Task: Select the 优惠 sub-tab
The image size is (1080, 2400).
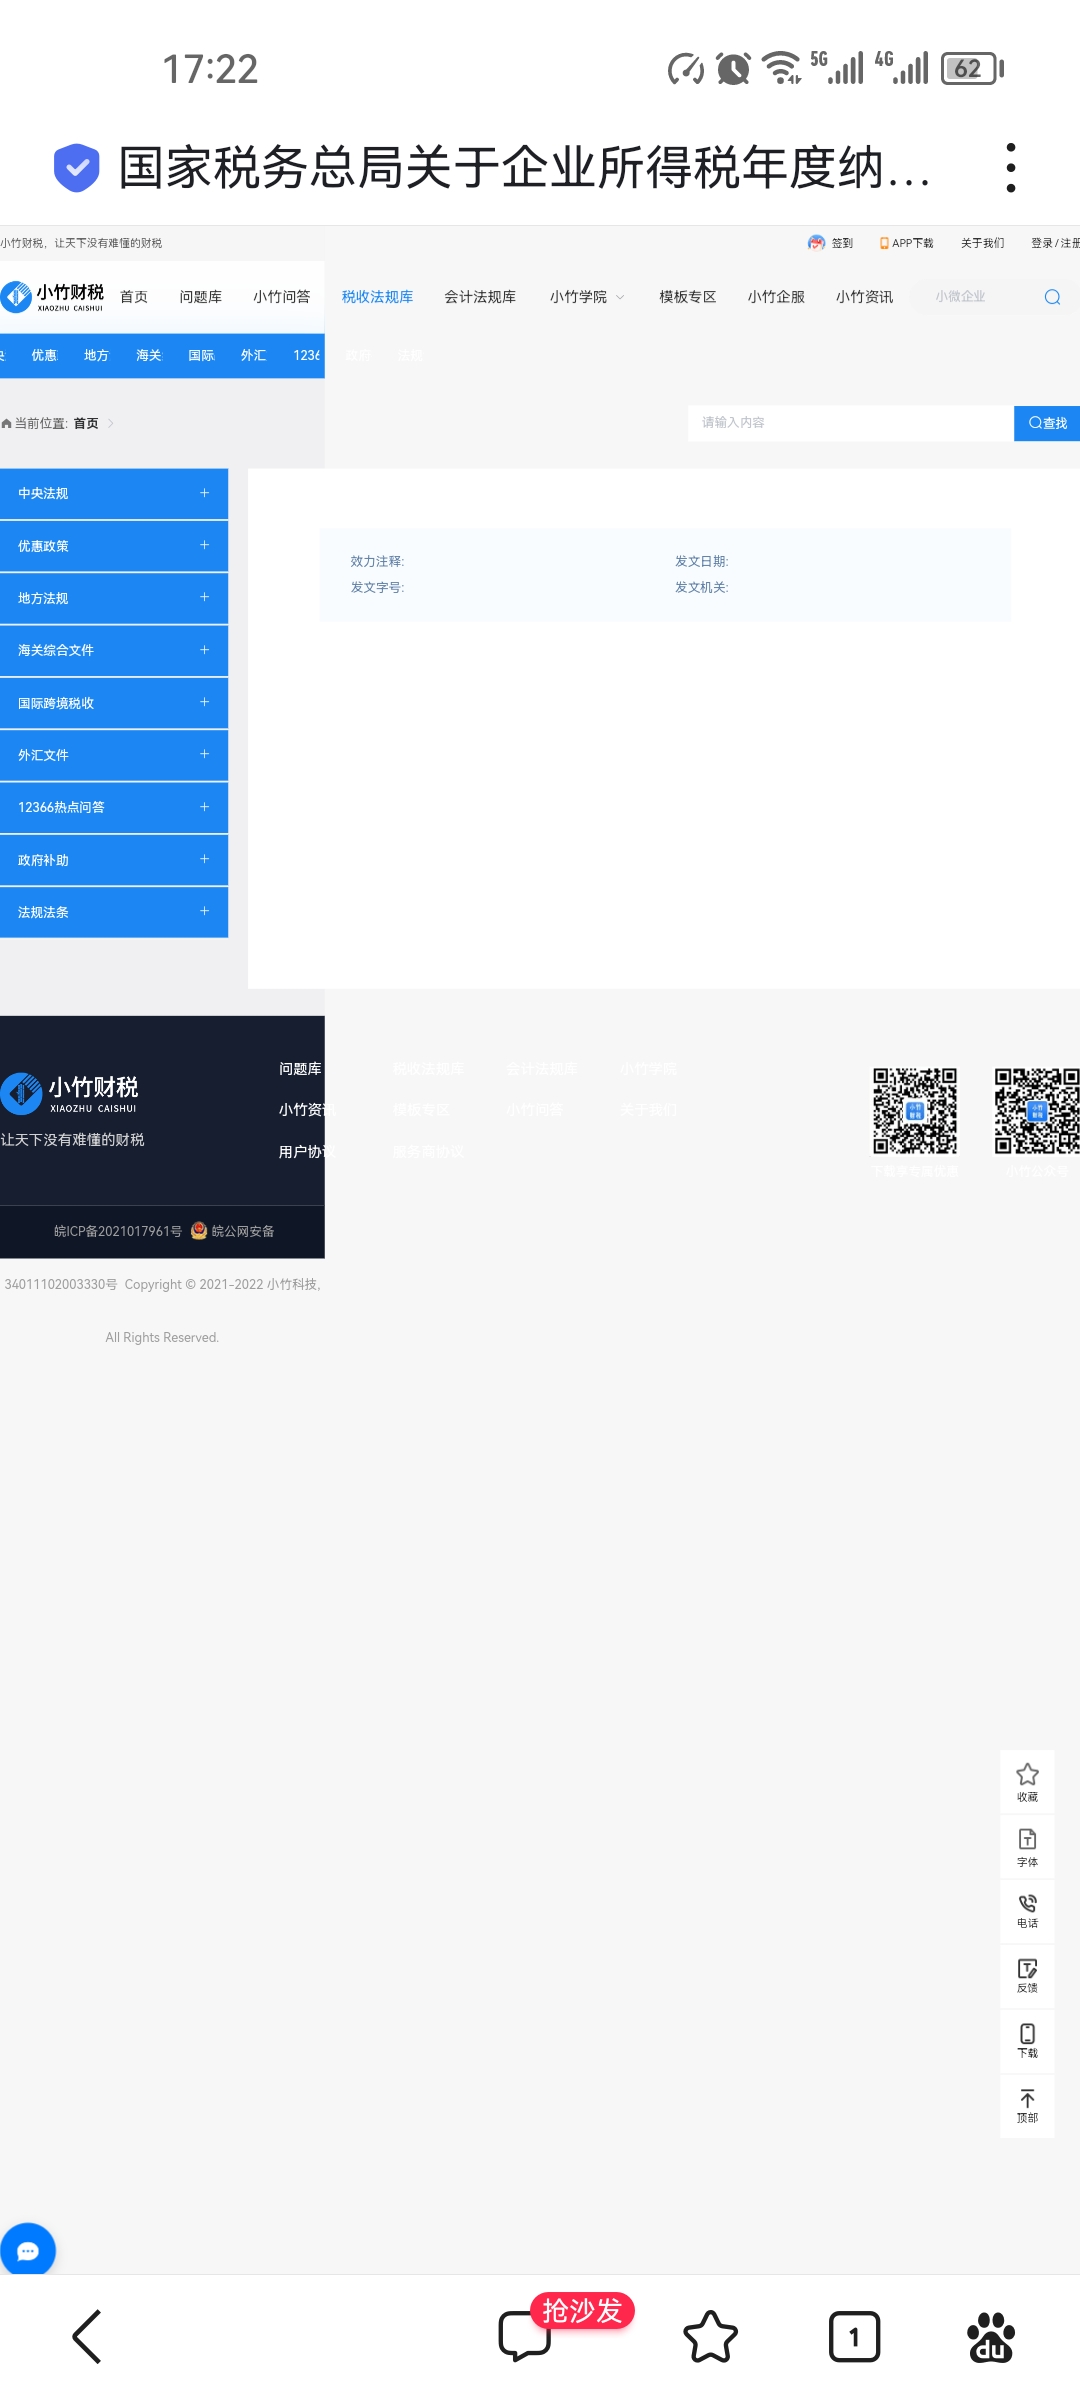Action: 44,355
